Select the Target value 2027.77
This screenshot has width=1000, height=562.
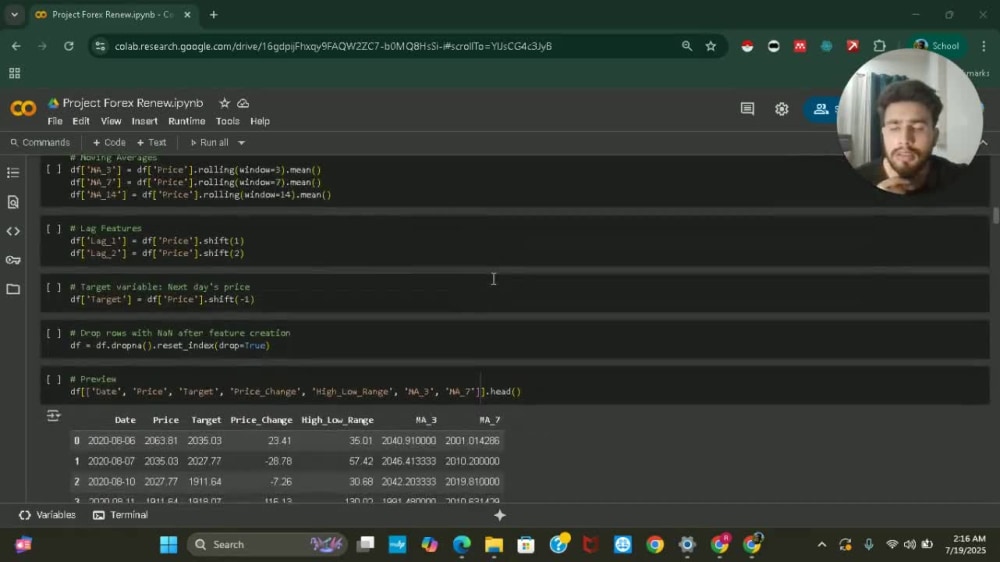coord(205,461)
